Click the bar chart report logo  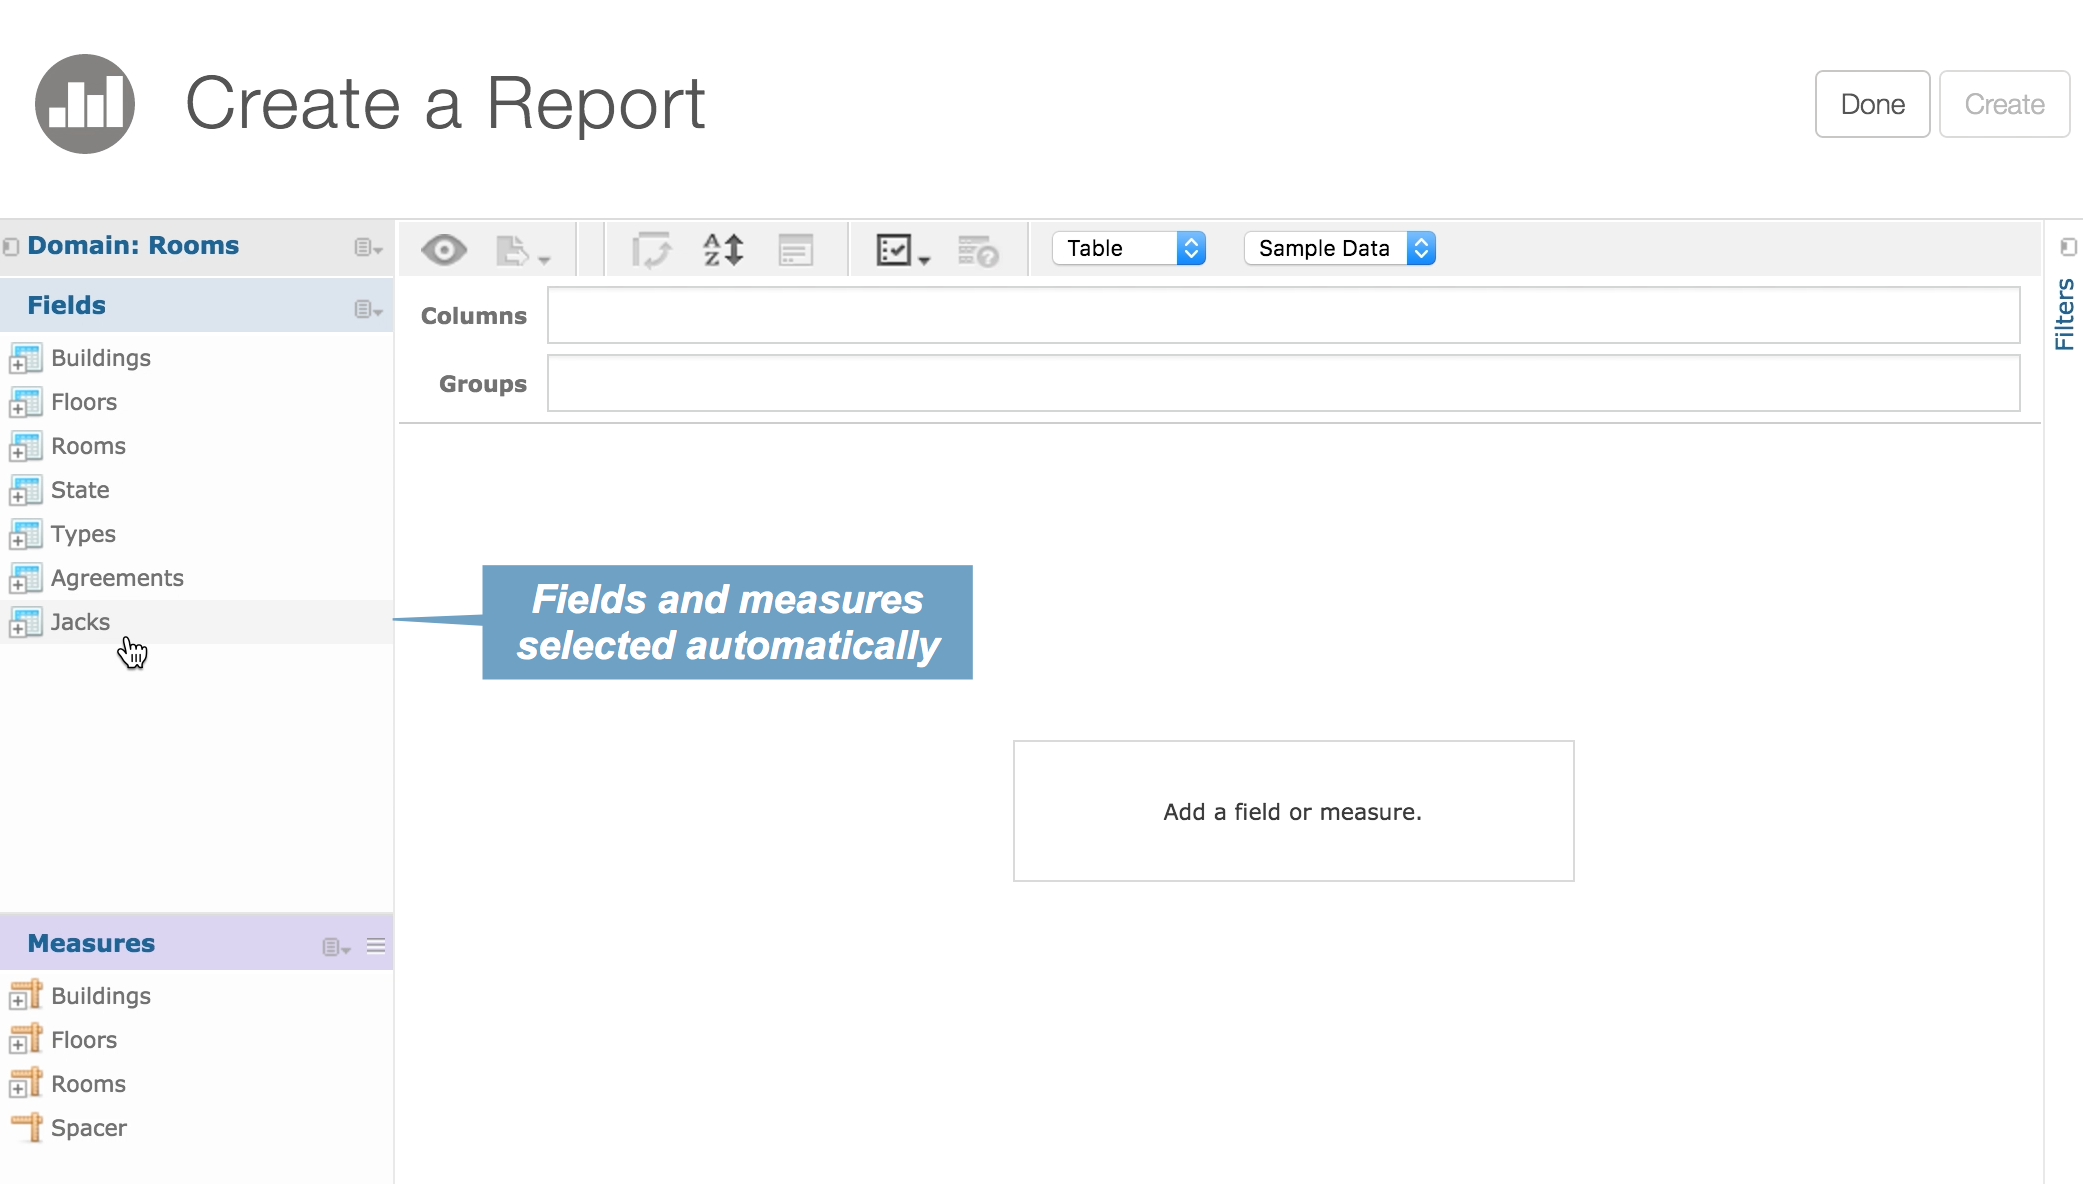point(85,104)
